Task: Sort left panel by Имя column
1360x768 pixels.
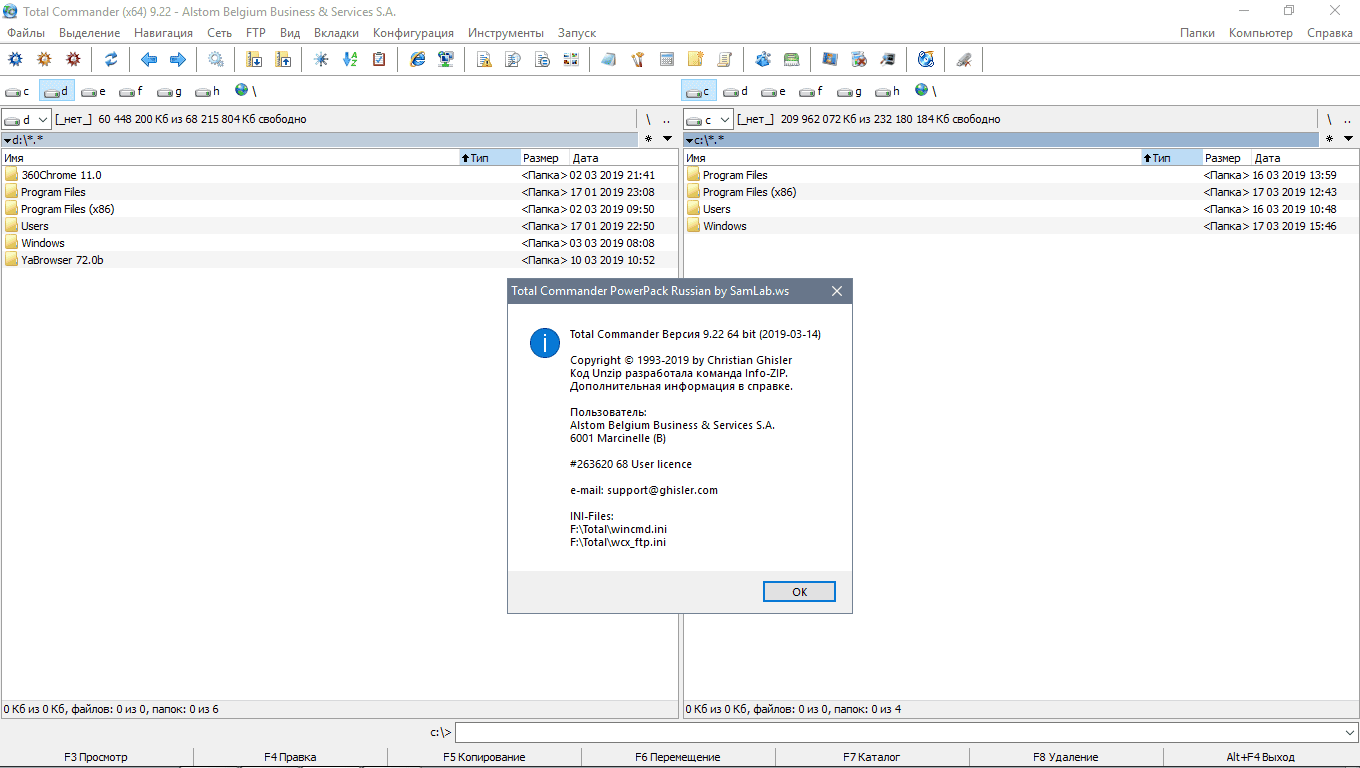Action: click(x=230, y=158)
